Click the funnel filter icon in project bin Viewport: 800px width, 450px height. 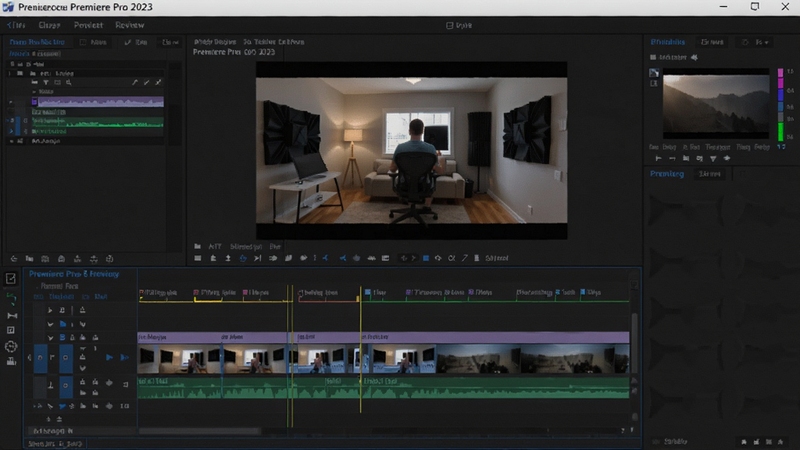[46, 82]
